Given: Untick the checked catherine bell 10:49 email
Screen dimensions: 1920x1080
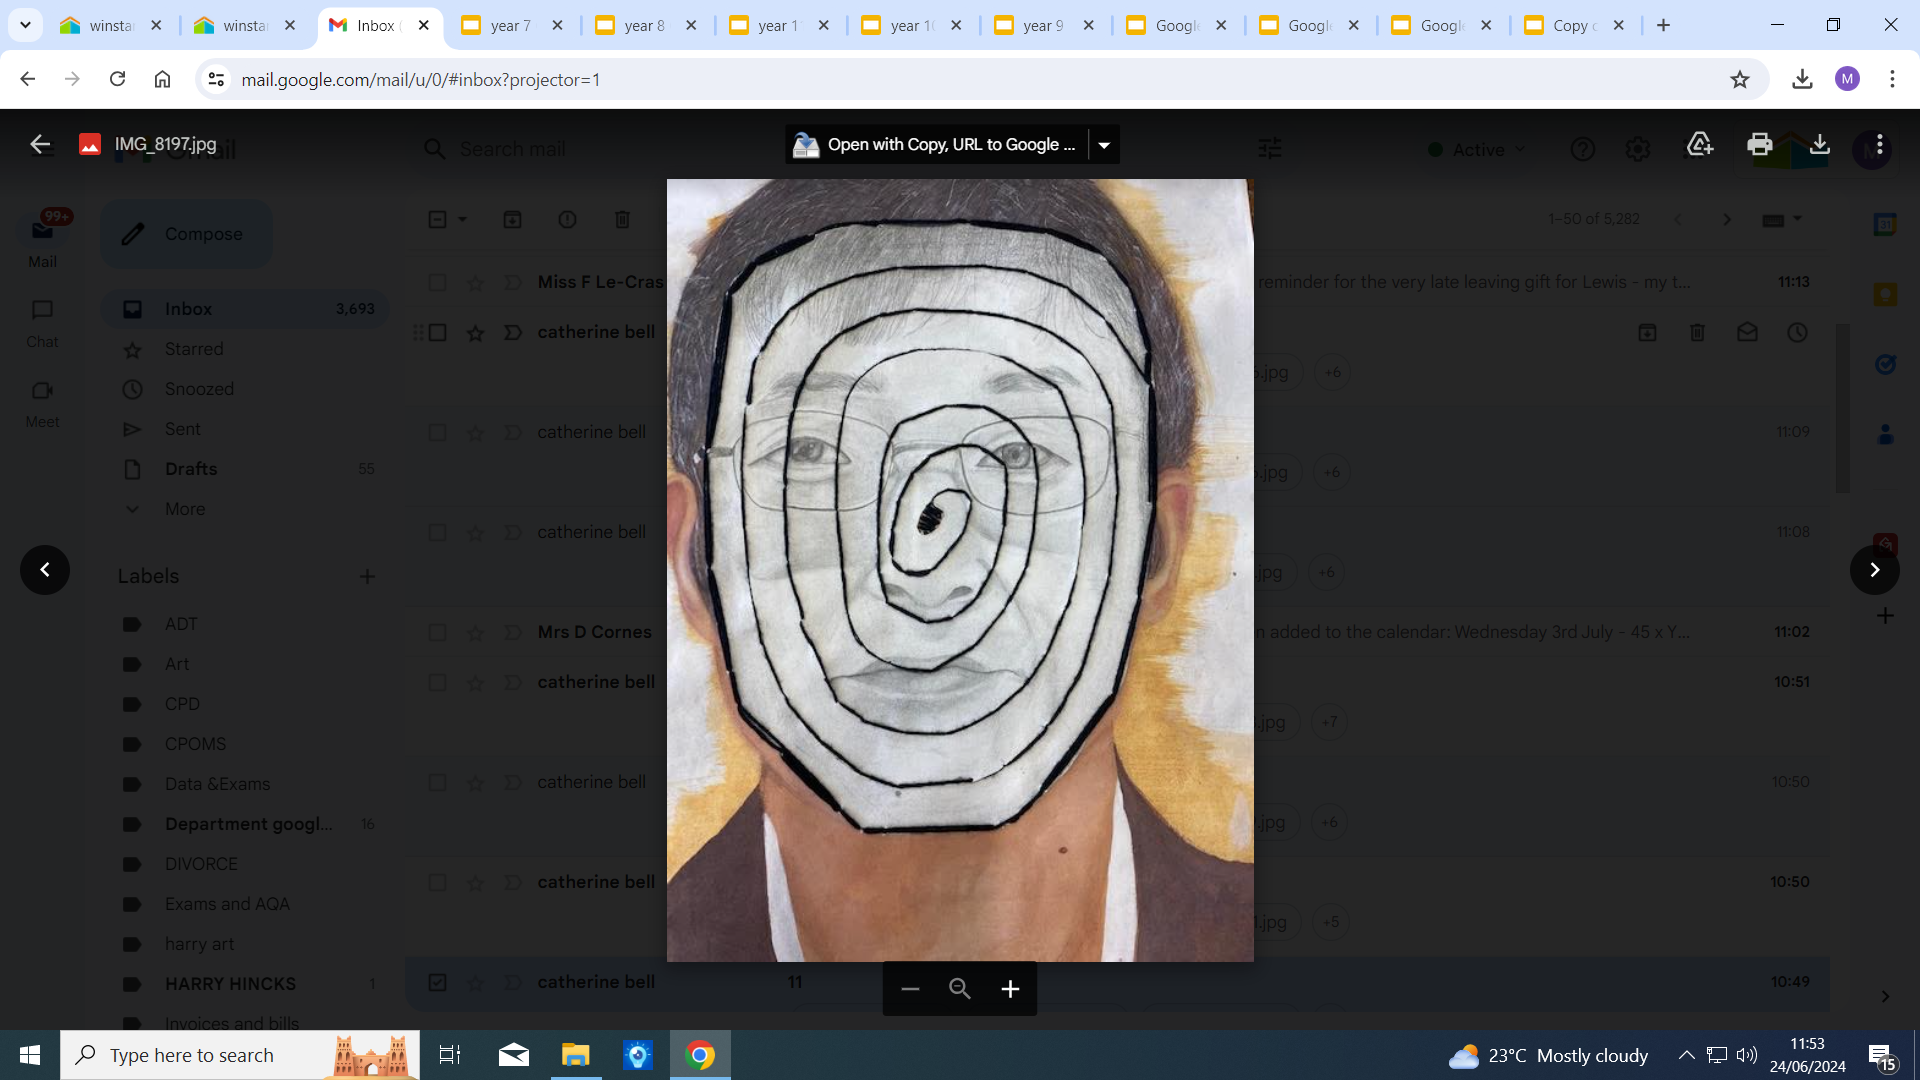Looking at the screenshot, I should pos(437,982).
